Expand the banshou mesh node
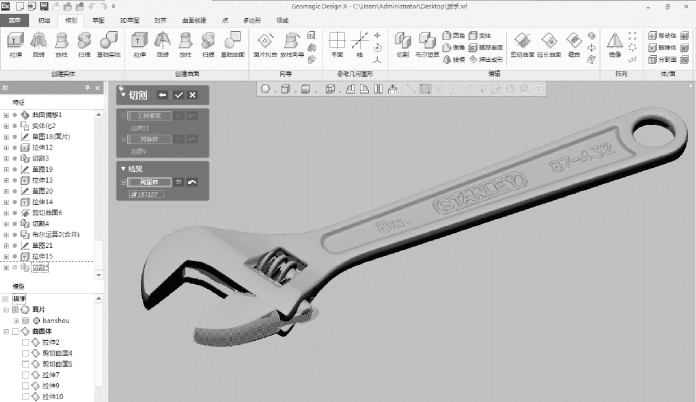696x402 pixels. click(x=16, y=320)
